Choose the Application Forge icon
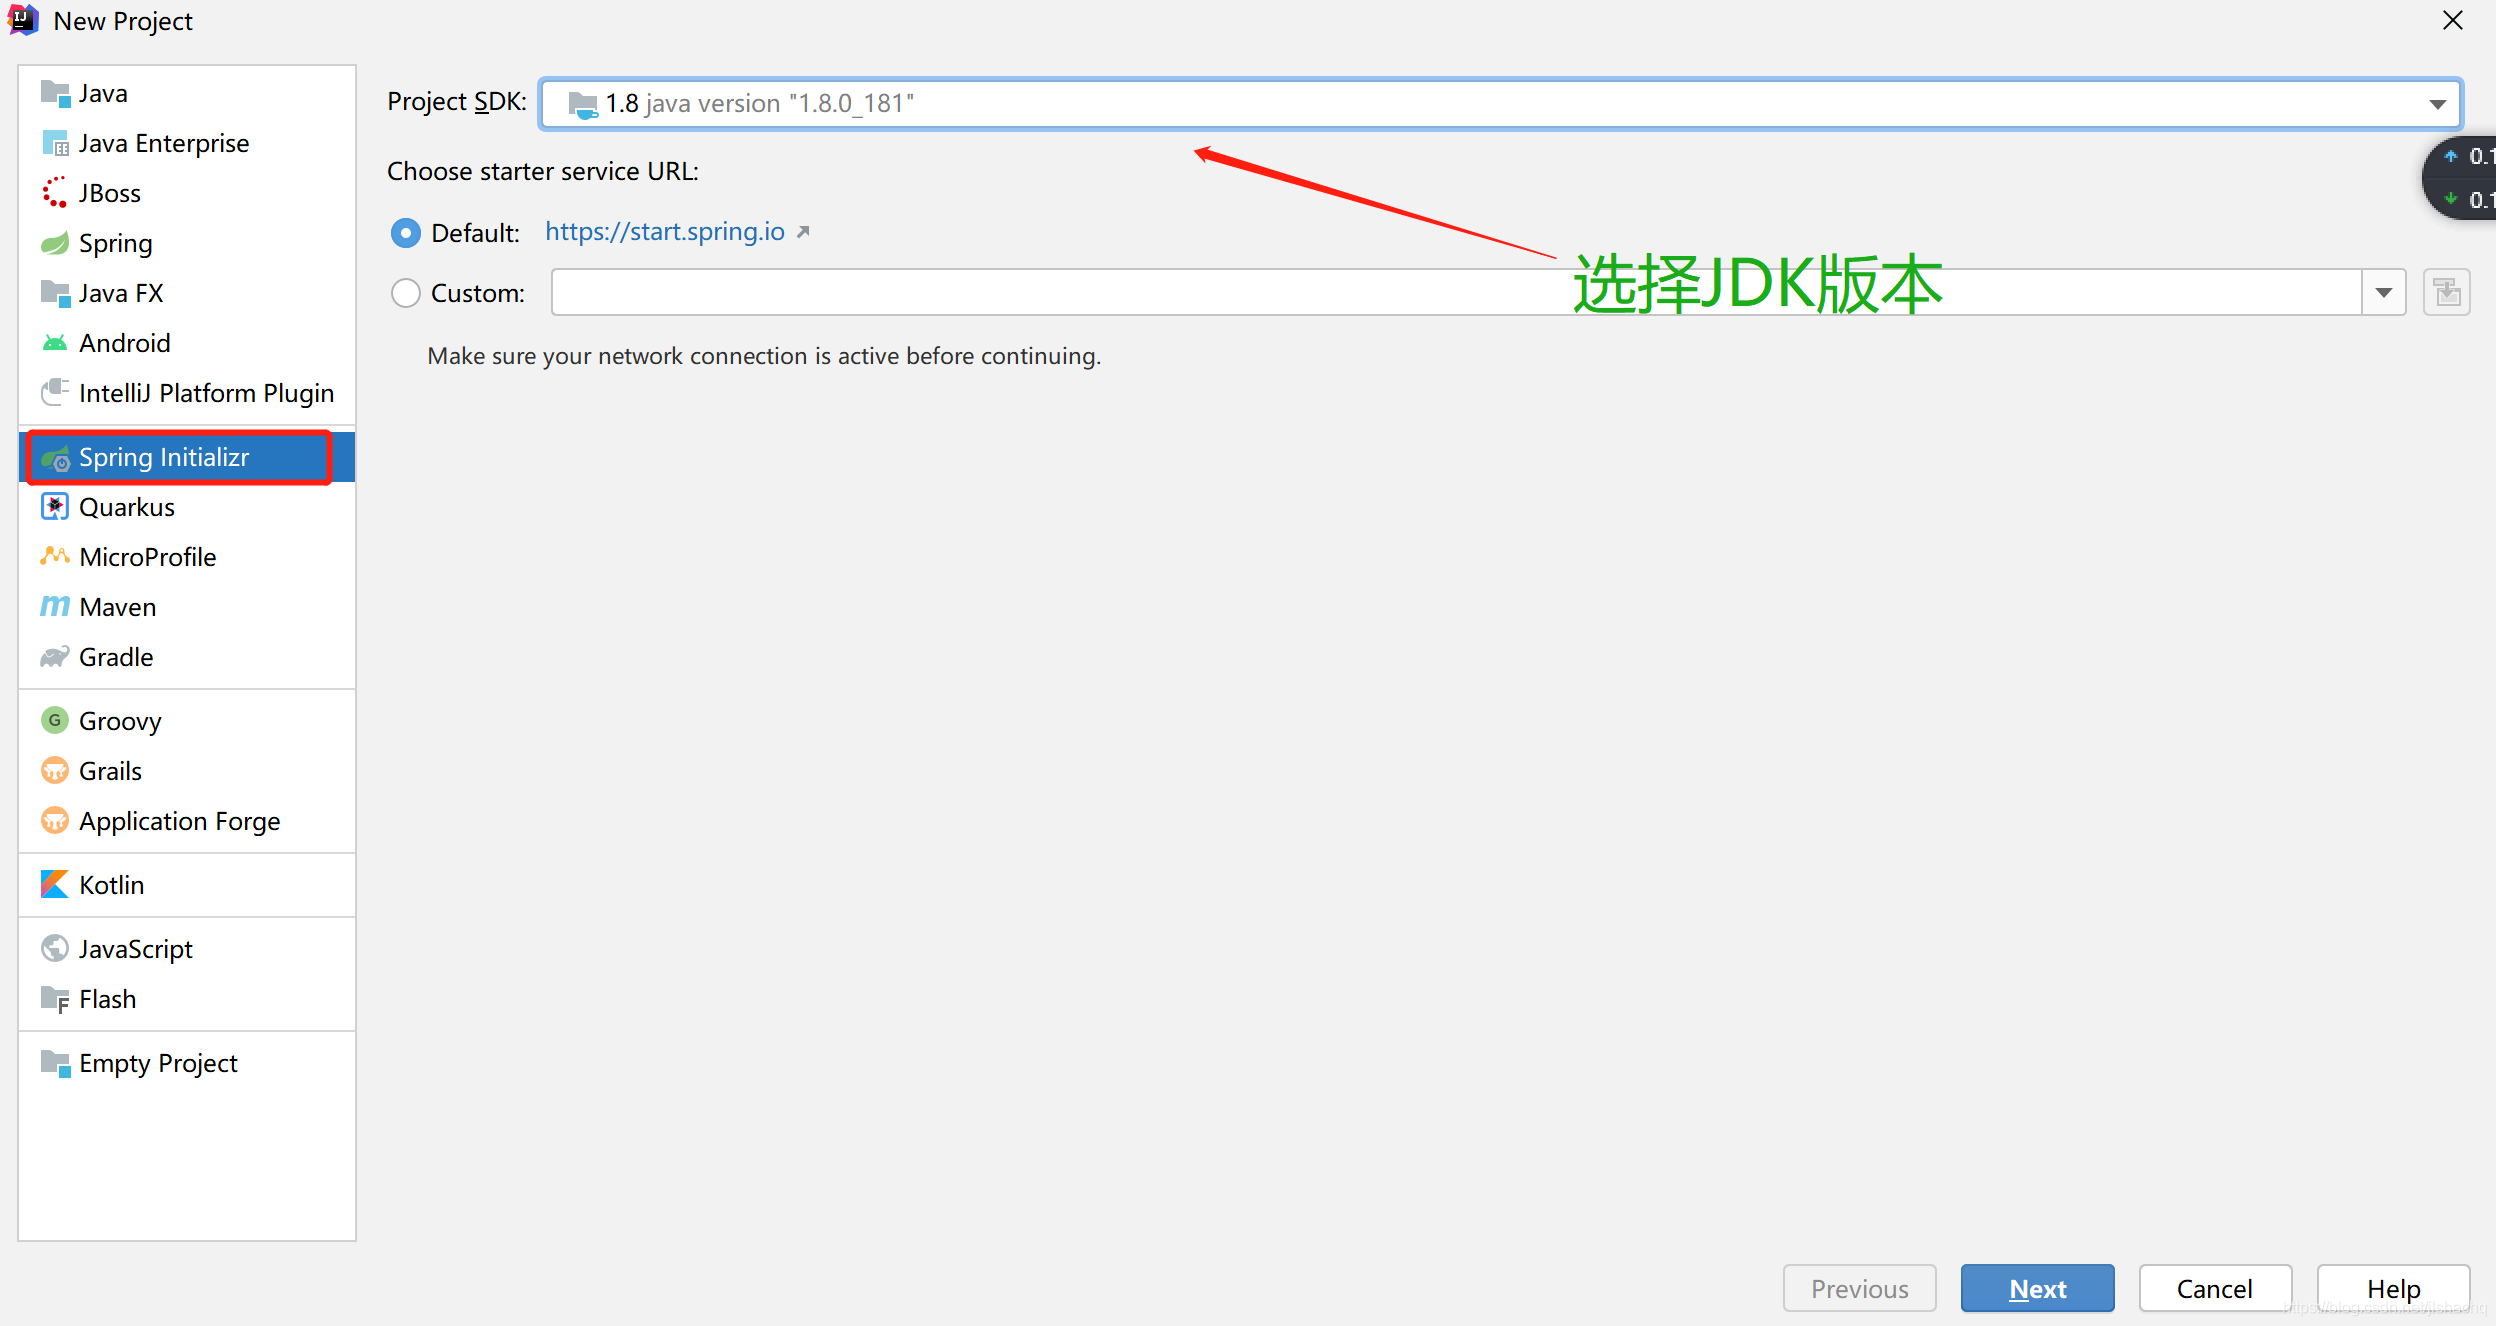 55,820
